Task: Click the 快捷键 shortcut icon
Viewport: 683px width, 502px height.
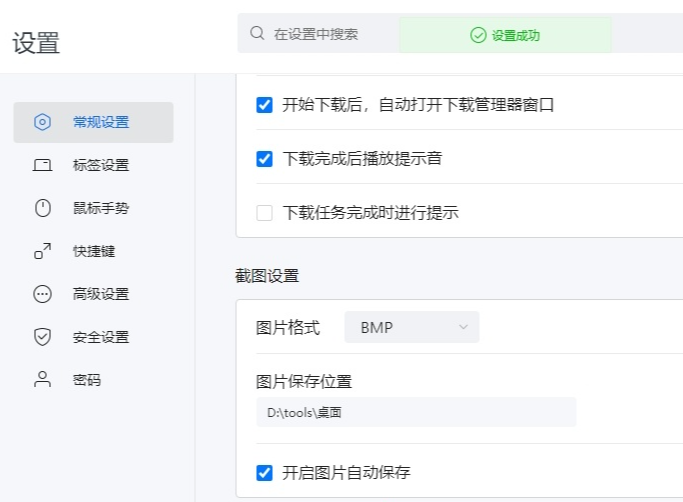Action: [x=42, y=251]
